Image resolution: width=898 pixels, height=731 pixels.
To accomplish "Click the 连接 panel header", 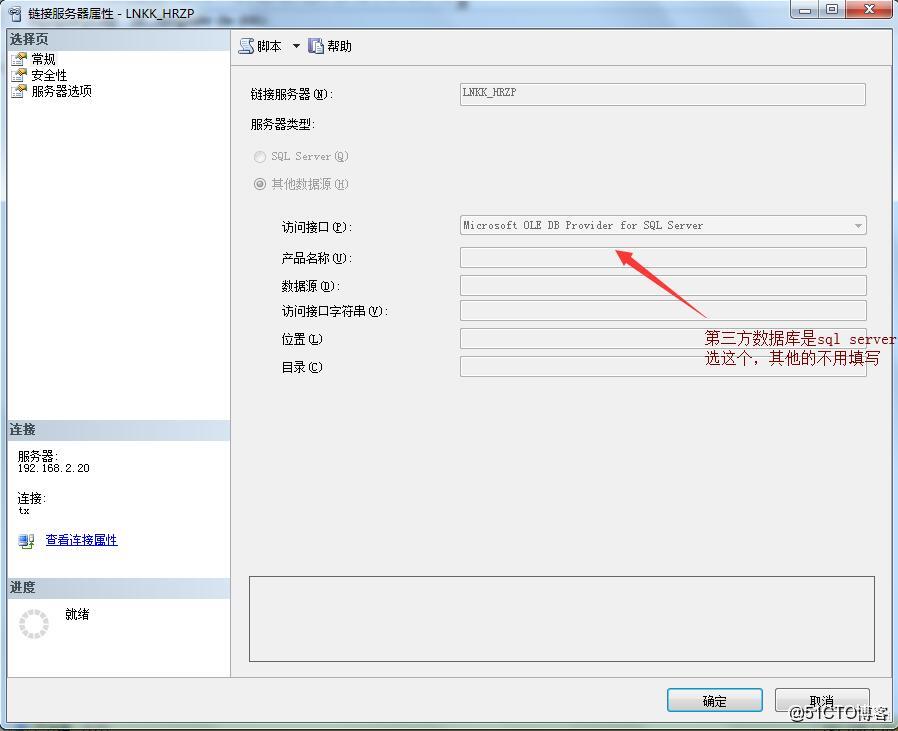I will 119,430.
